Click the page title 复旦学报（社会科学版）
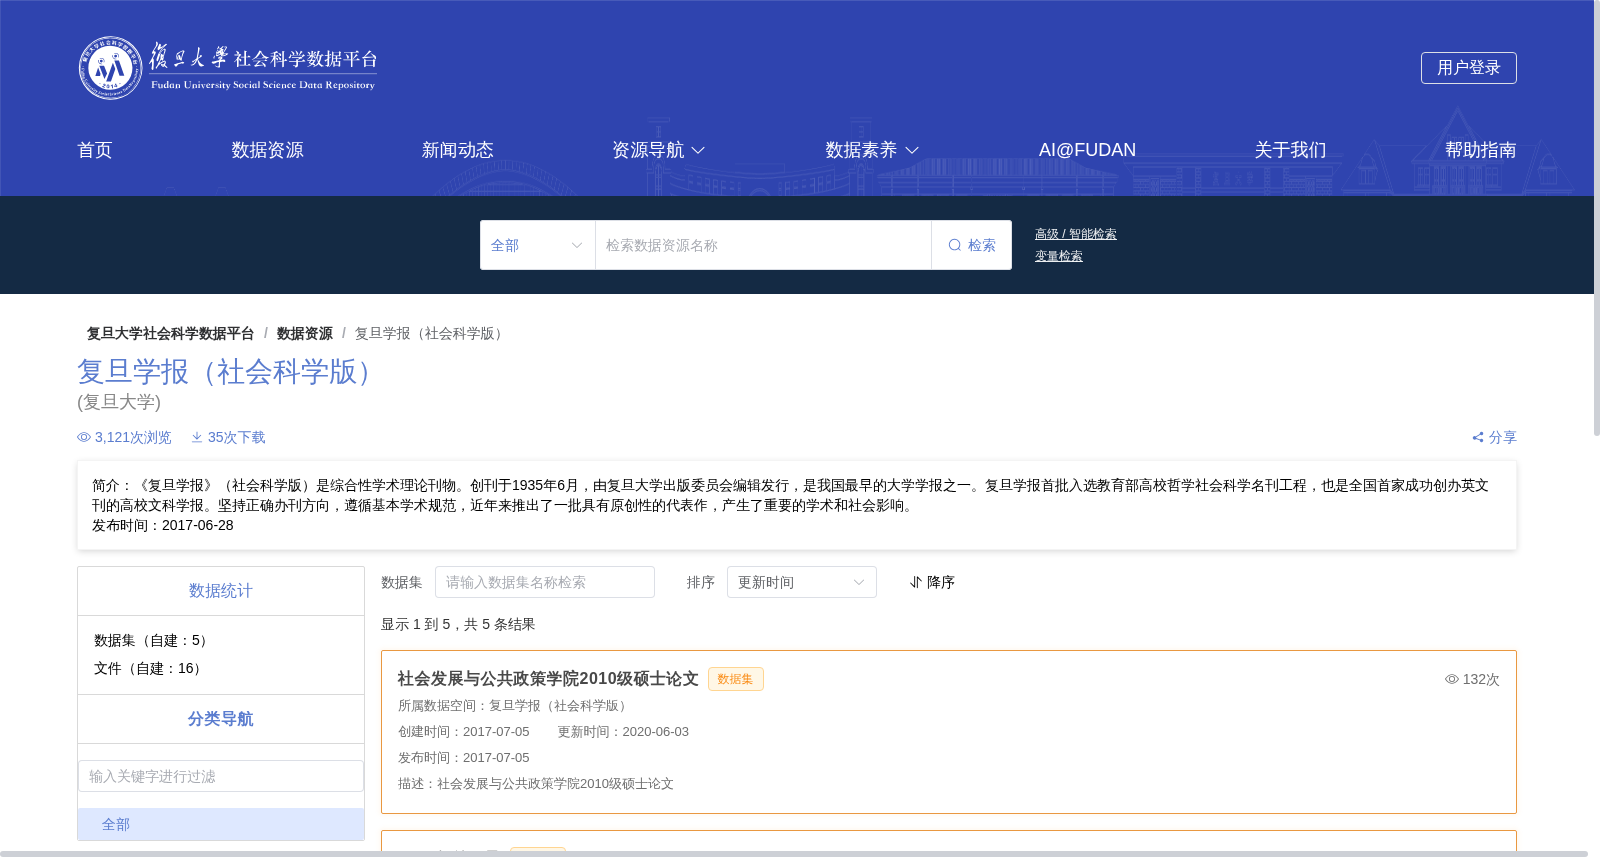This screenshot has height=857, width=1600. coord(230,372)
